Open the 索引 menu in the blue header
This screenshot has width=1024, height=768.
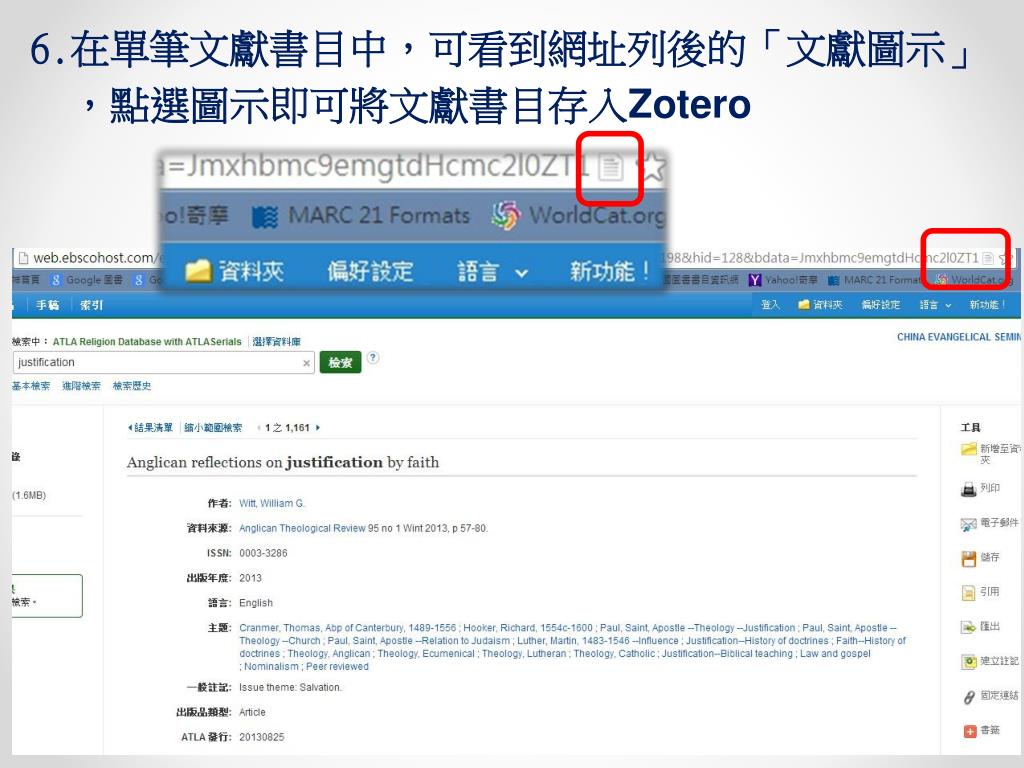91,305
